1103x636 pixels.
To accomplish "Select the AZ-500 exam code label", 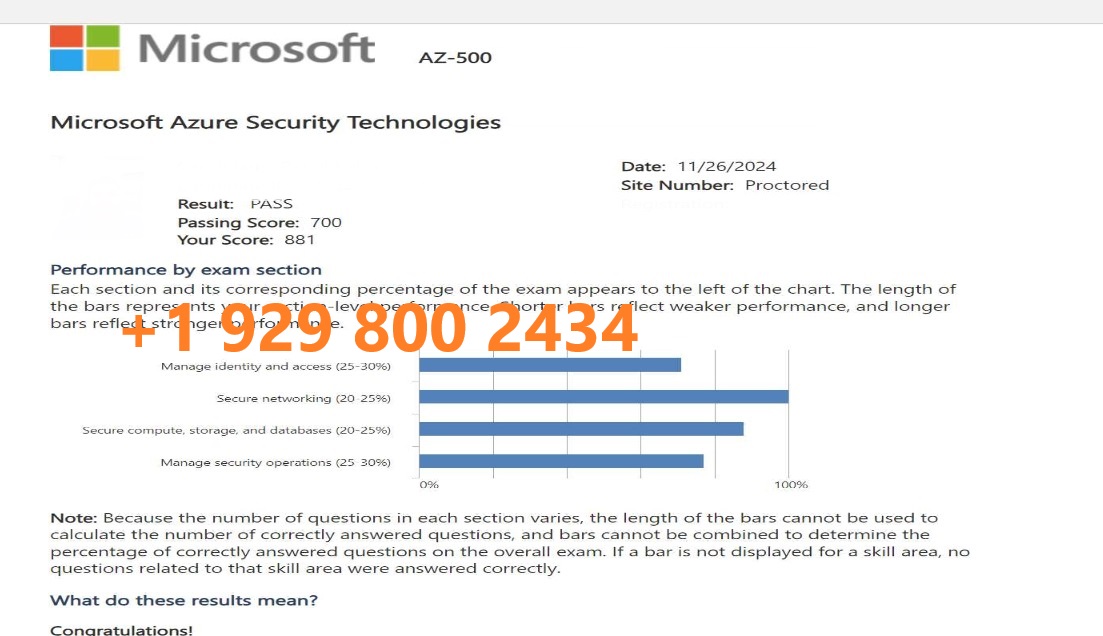I will (x=455, y=58).
